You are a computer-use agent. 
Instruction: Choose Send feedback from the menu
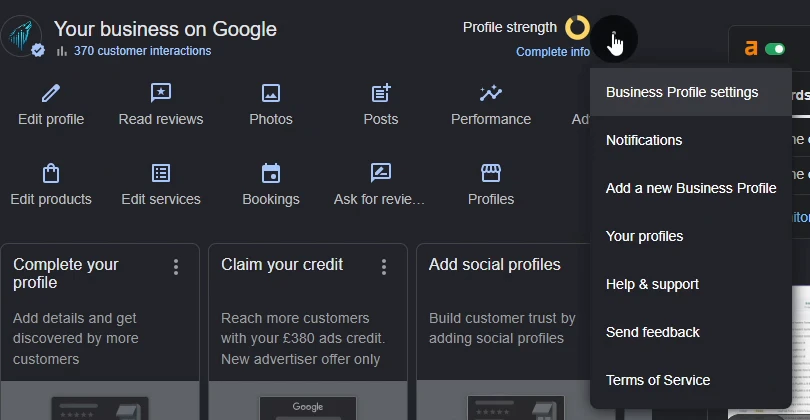pos(691,333)
